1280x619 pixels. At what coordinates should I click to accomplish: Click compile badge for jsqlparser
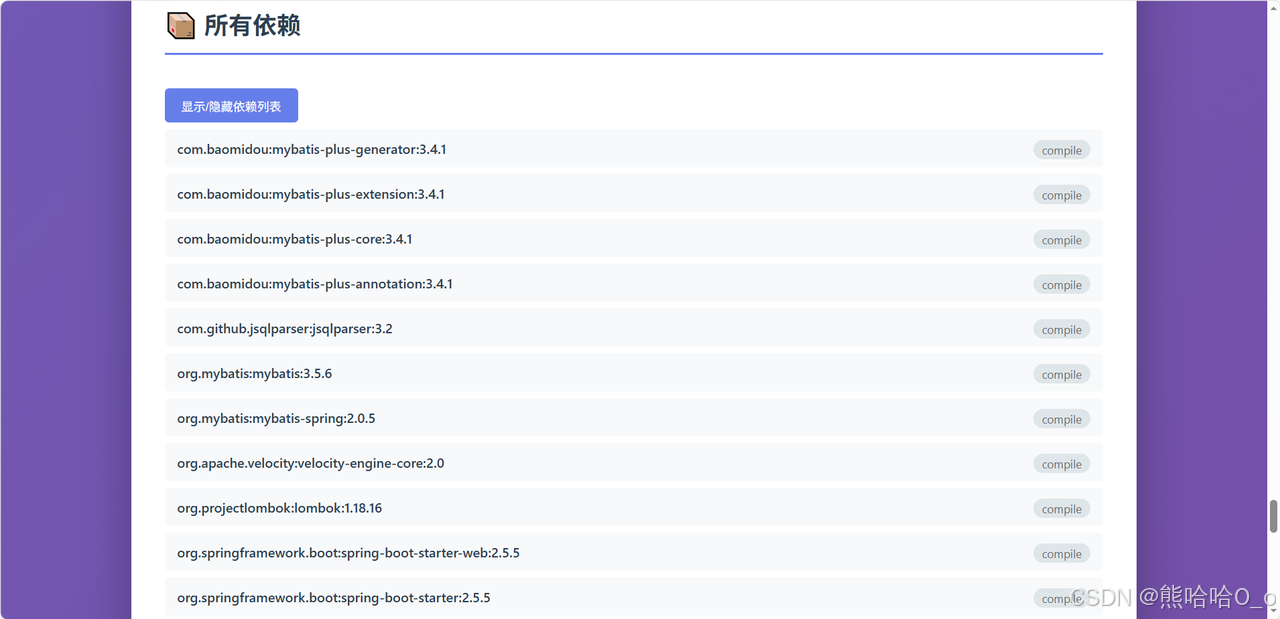1061,329
